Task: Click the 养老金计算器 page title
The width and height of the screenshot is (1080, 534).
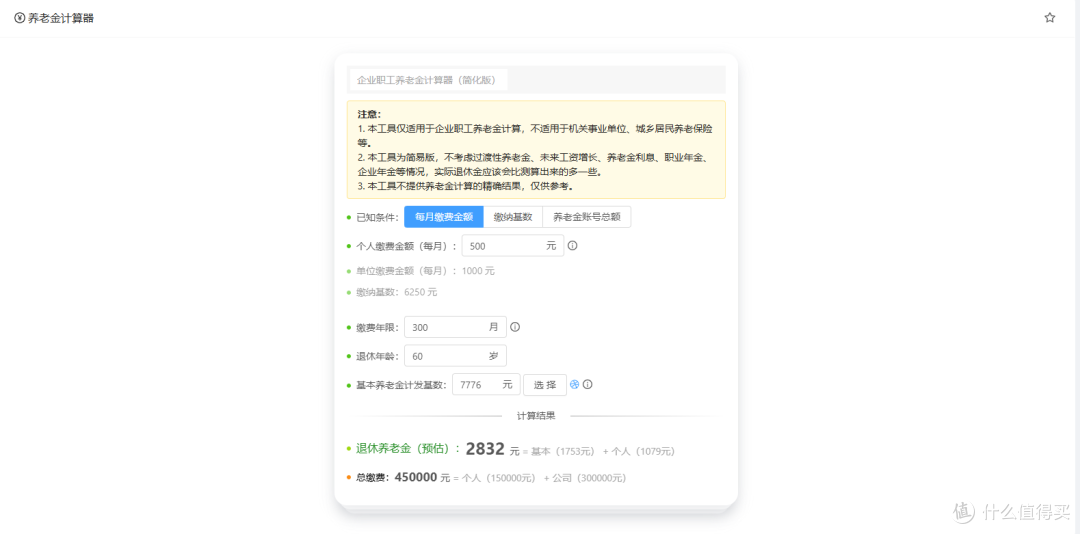Action: 61,18
